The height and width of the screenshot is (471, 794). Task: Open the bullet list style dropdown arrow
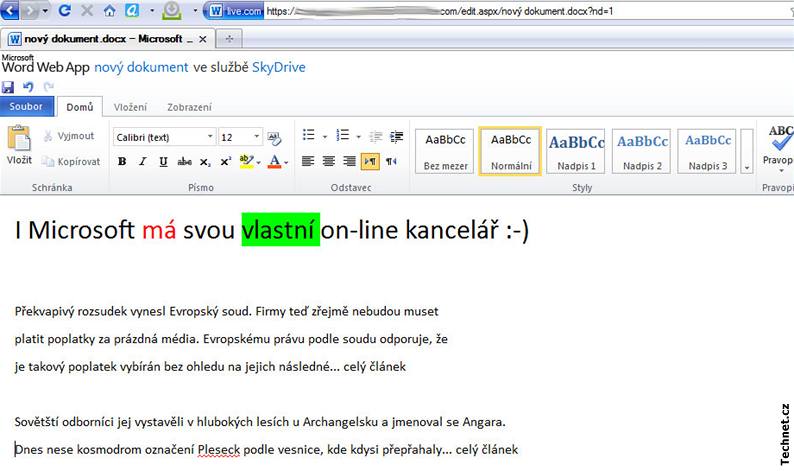[x=324, y=136]
